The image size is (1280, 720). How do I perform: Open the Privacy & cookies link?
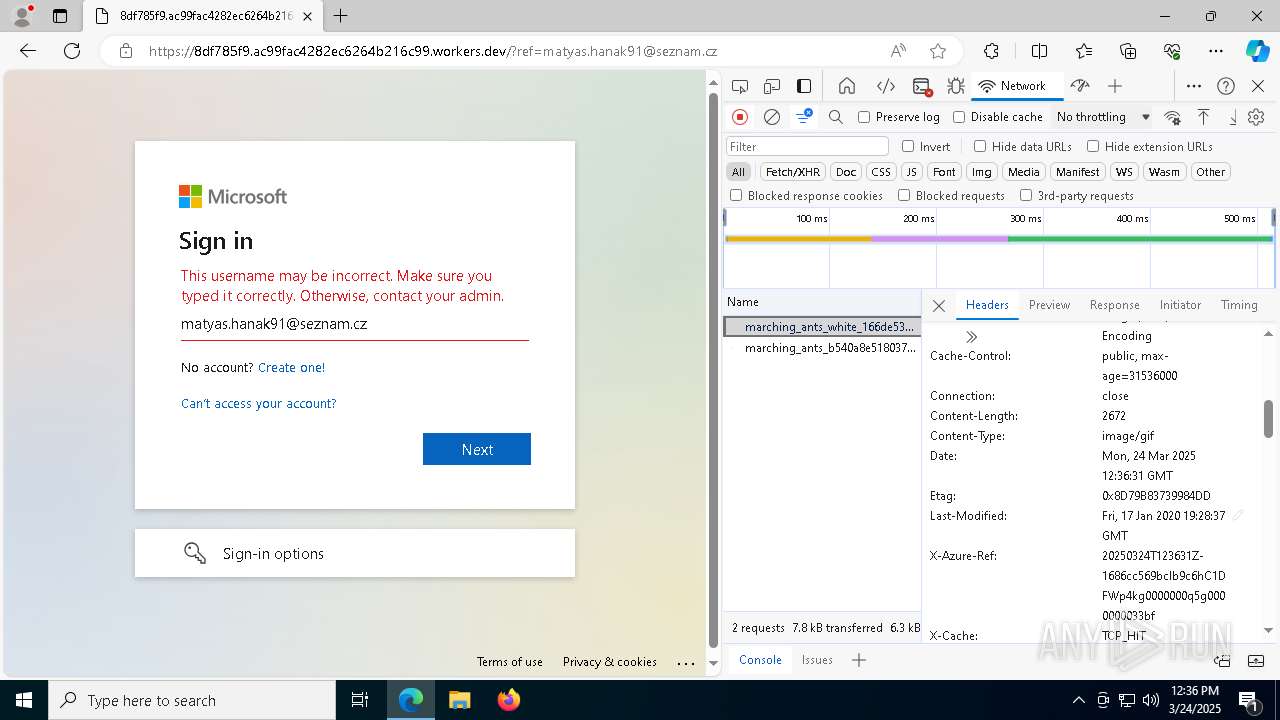(610, 662)
